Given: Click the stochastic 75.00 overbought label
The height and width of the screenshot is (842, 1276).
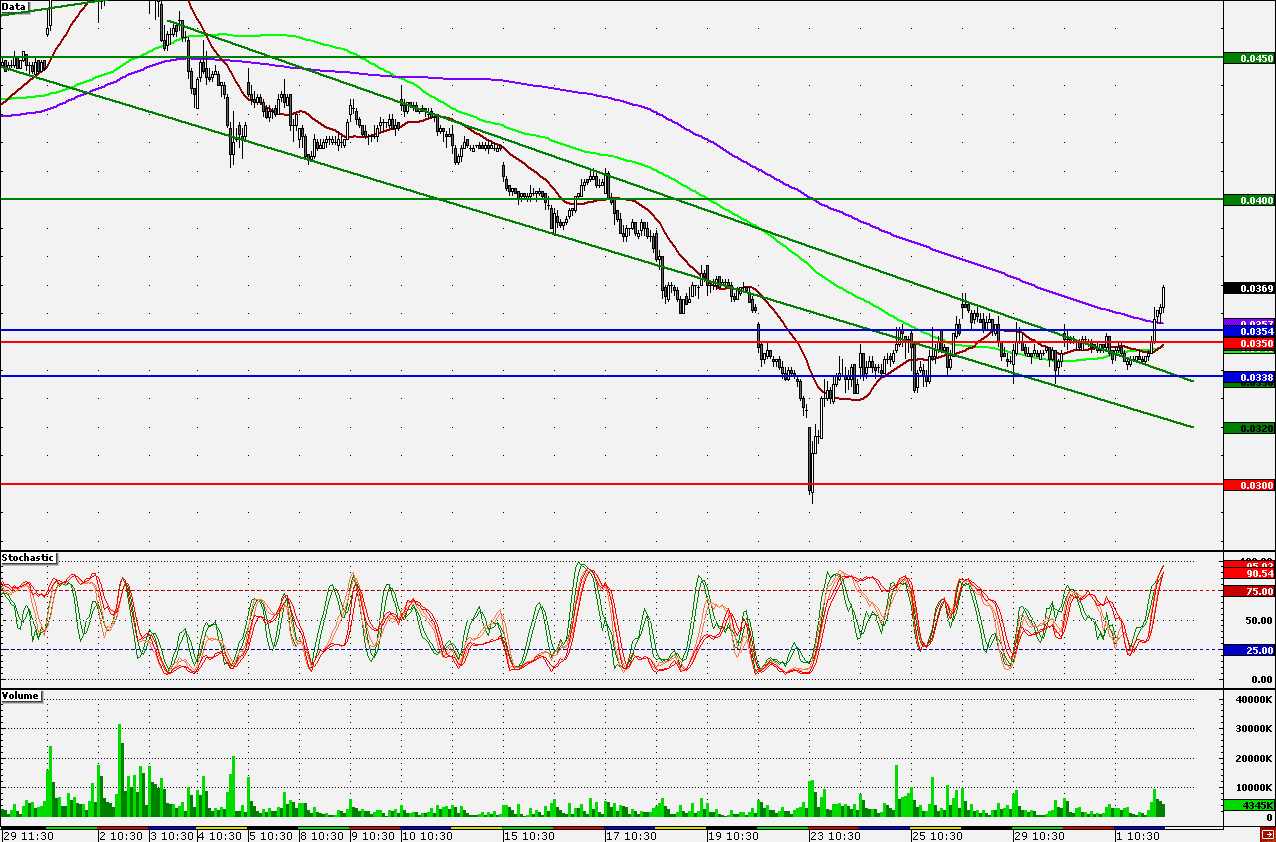Looking at the screenshot, I should click(1250, 592).
